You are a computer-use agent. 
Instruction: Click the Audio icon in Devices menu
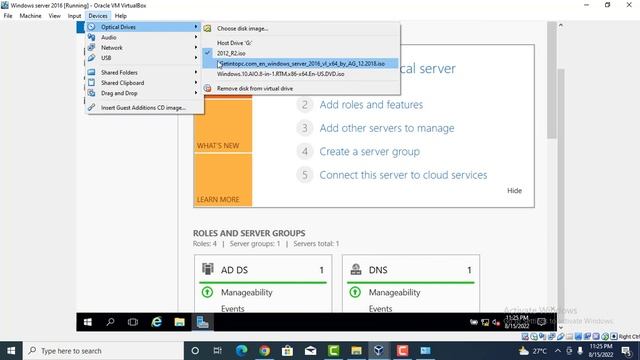click(x=91, y=37)
